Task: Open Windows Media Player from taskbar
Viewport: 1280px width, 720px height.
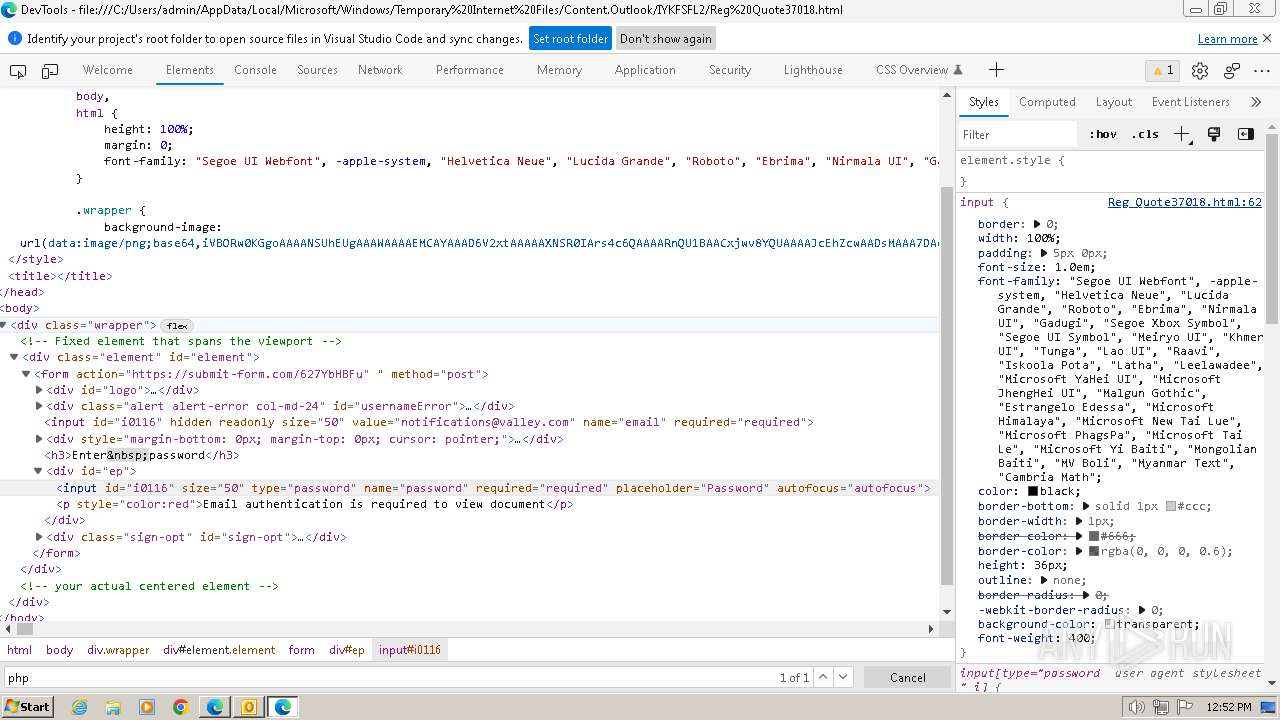Action: click(x=147, y=707)
